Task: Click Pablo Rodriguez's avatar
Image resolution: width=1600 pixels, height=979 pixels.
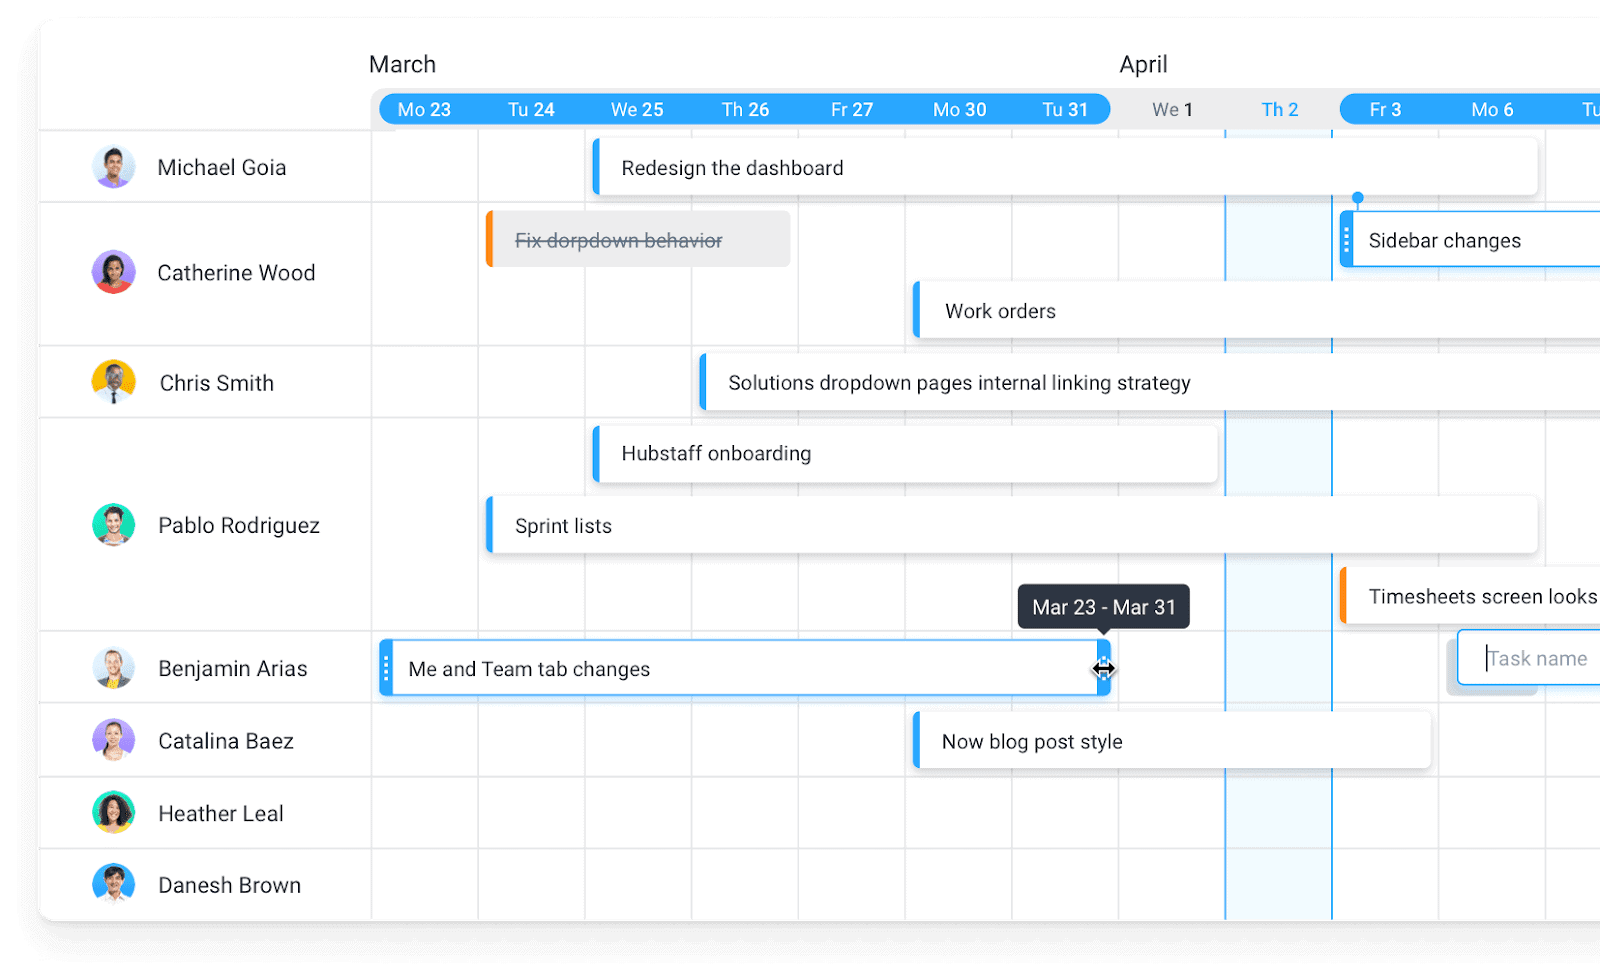Action: click(114, 525)
